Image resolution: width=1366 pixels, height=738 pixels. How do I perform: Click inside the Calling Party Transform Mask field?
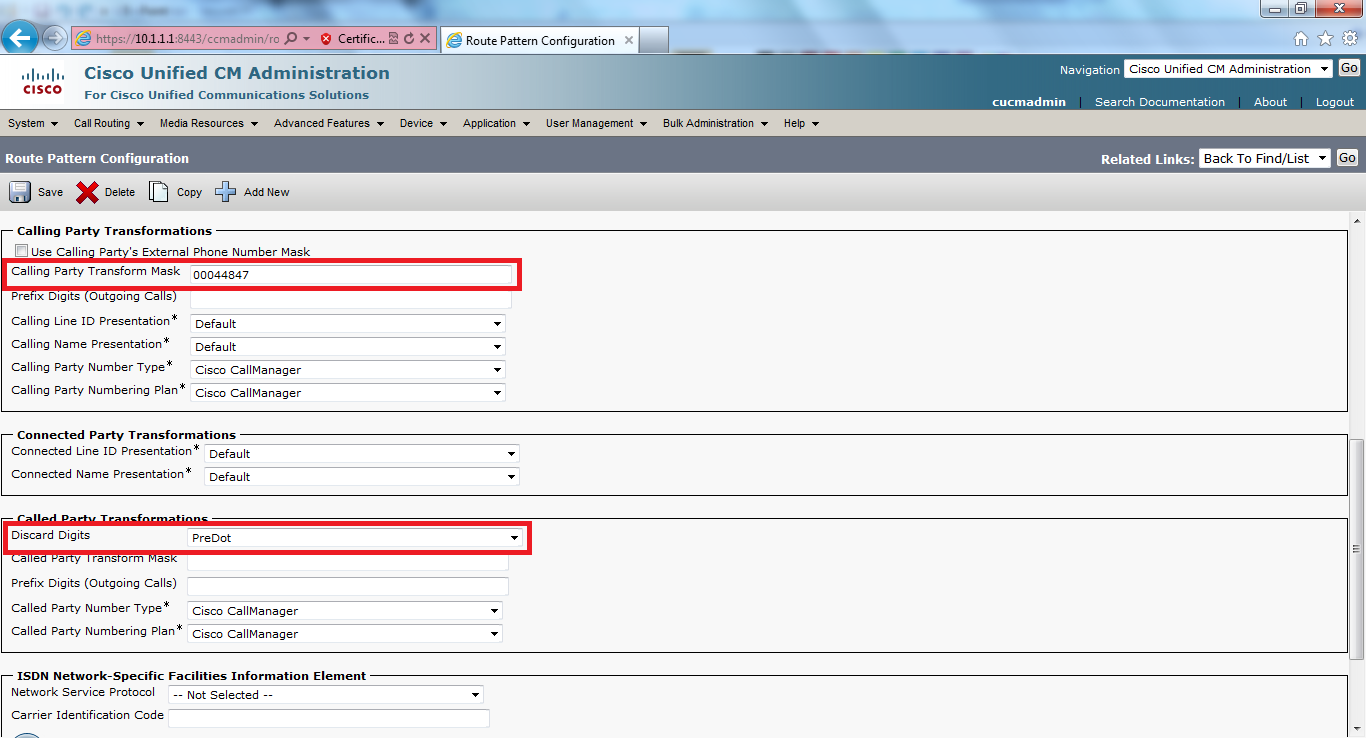(350, 274)
